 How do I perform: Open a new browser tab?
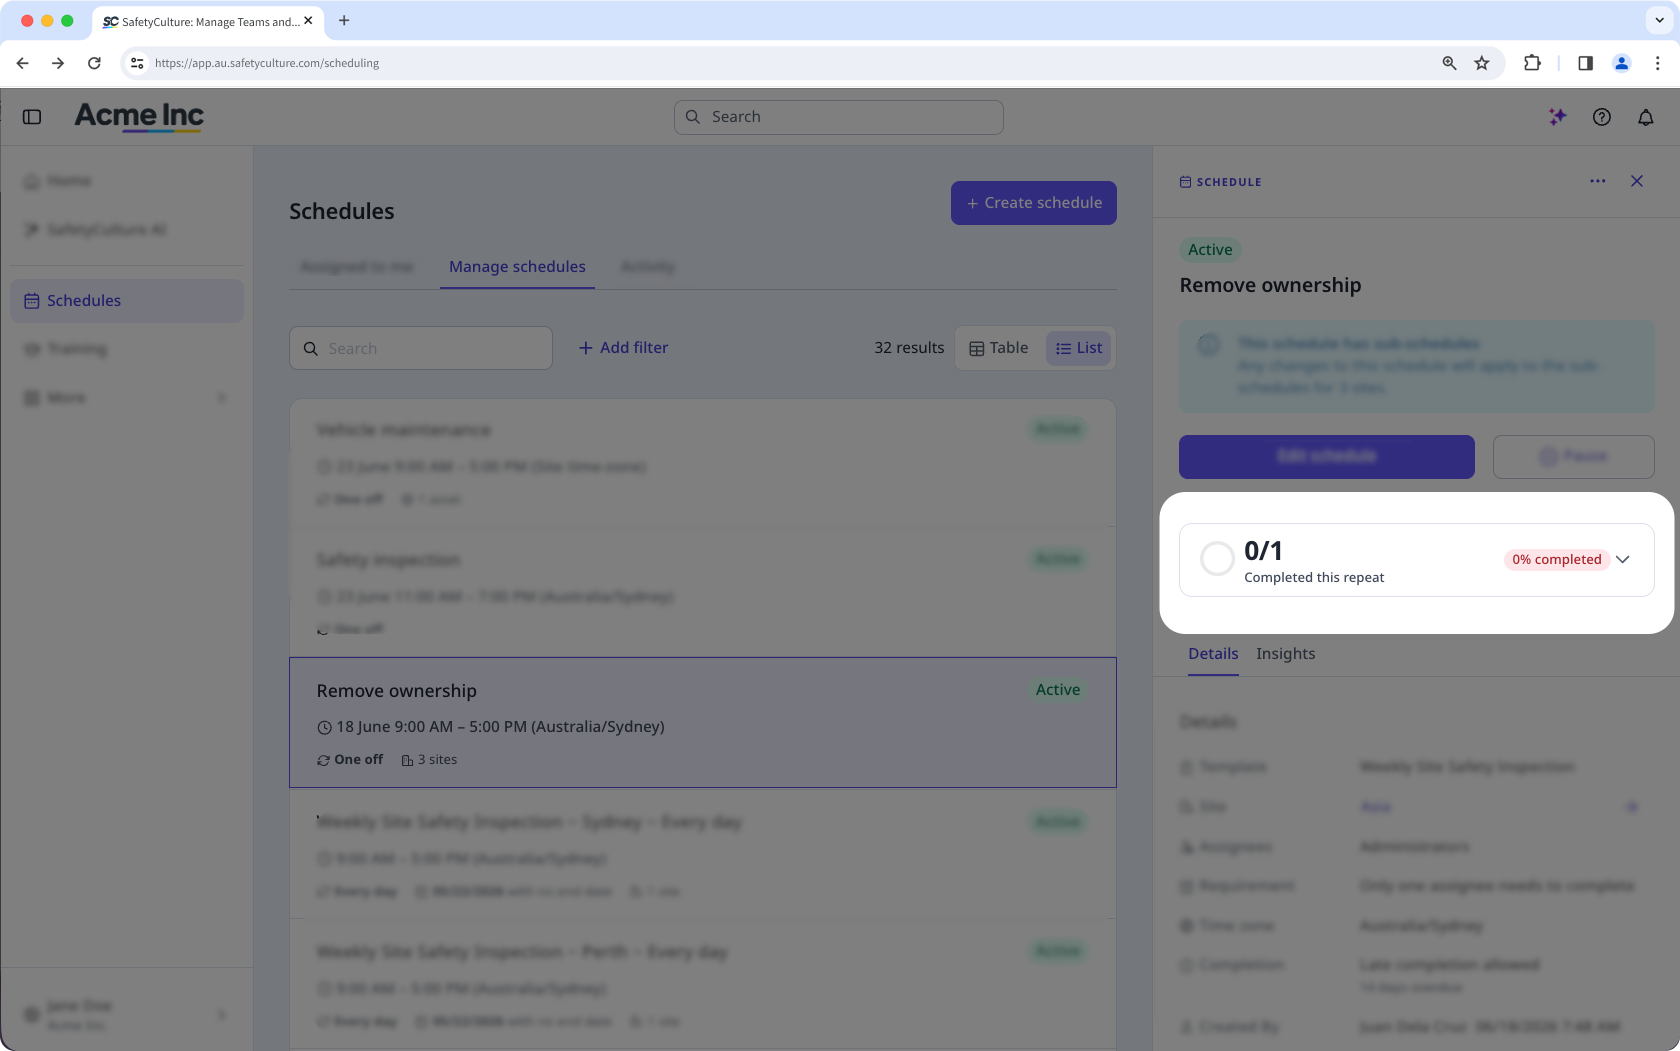[344, 20]
